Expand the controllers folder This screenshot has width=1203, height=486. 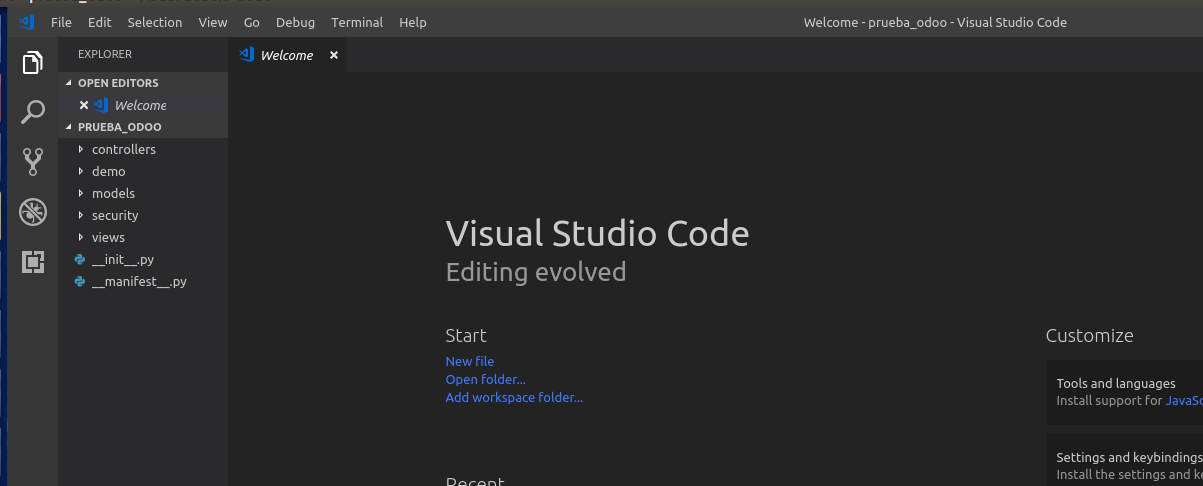[x=81, y=149]
